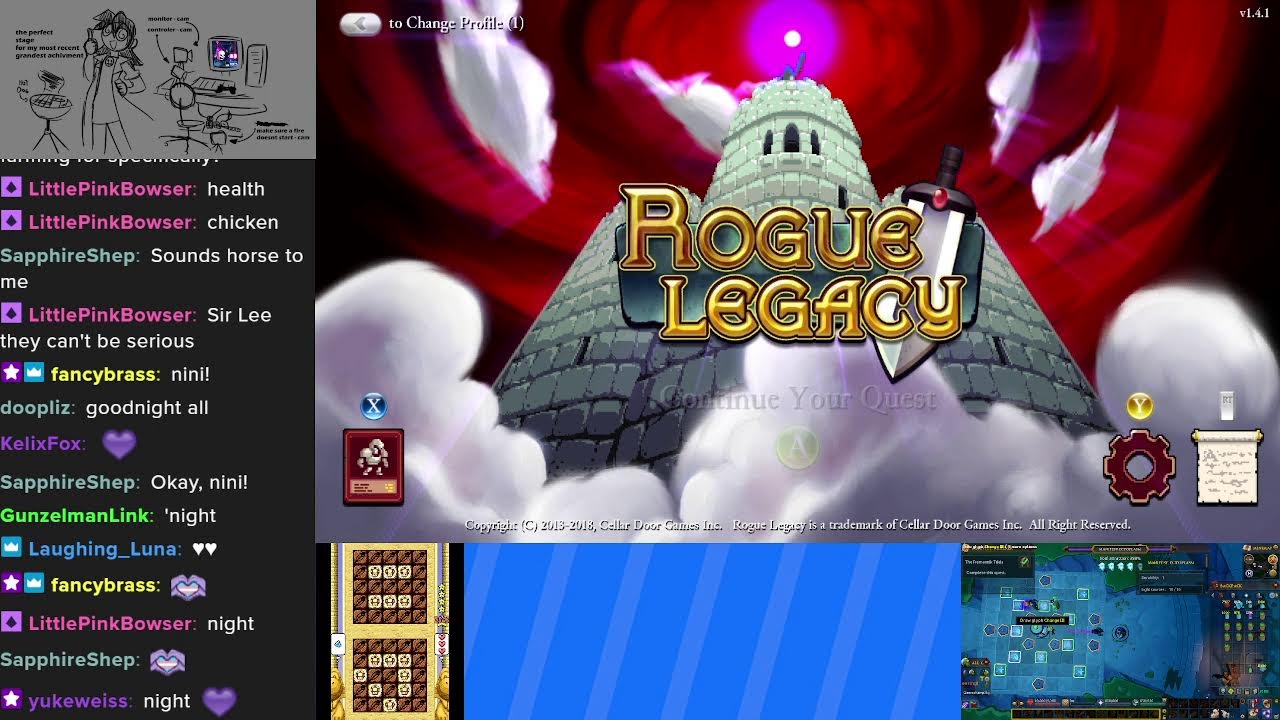Open options via the red gear icon
Viewport: 1280px width, 720px height.
coord(1139,466)
